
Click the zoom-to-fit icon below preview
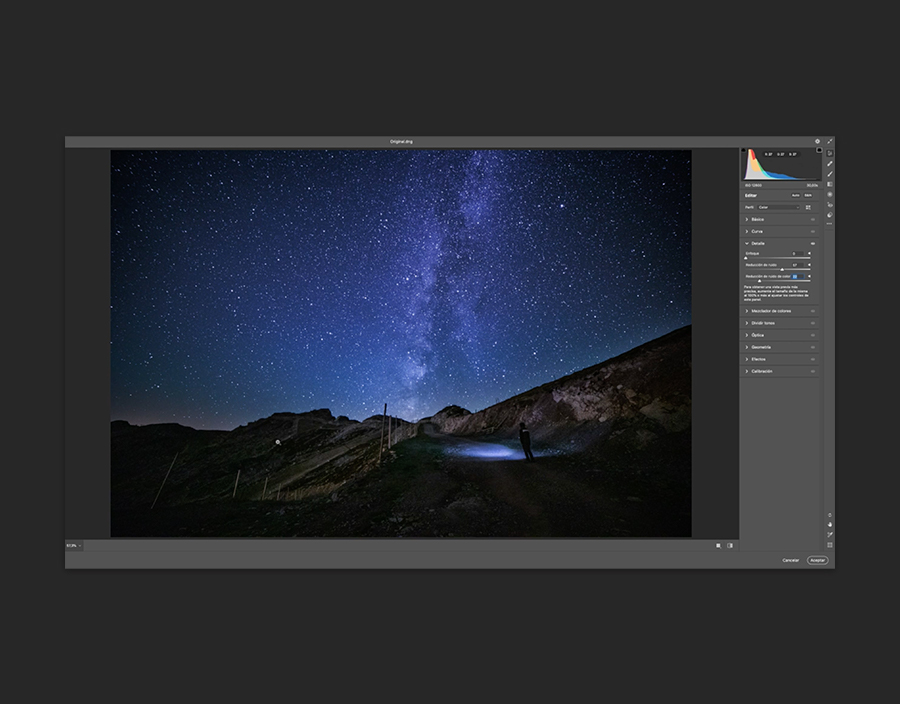click(718, 546)
